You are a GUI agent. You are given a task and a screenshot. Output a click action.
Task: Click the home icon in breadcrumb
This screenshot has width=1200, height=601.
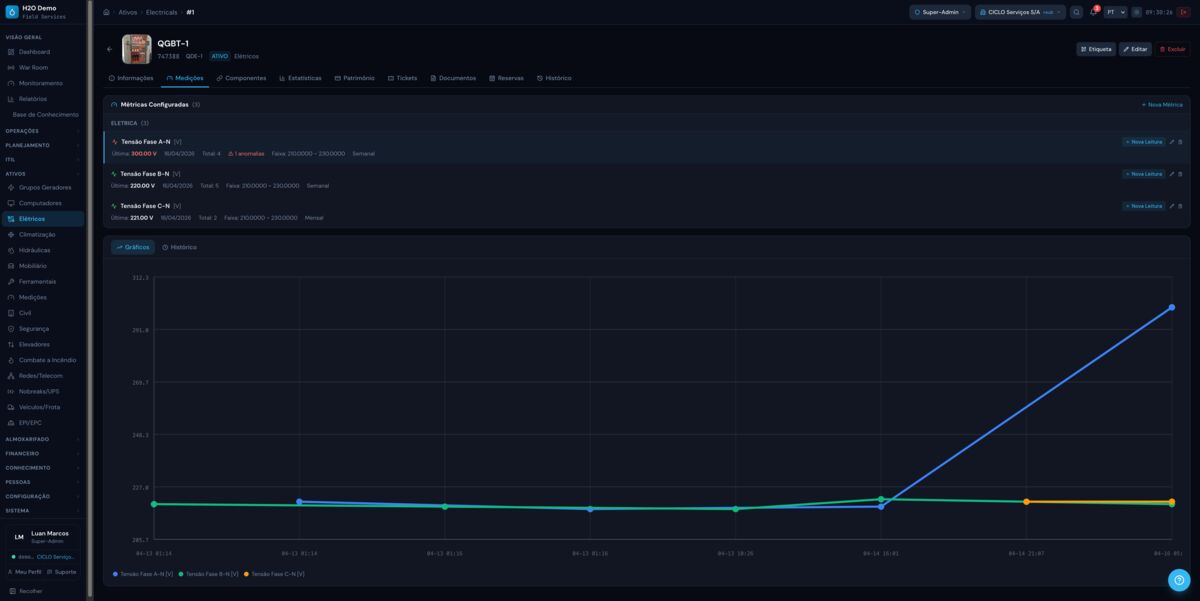106,12
